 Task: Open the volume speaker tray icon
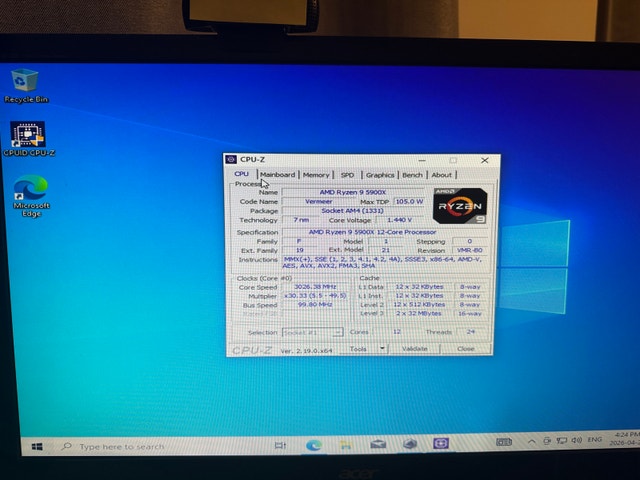click(x=576, y=440)
